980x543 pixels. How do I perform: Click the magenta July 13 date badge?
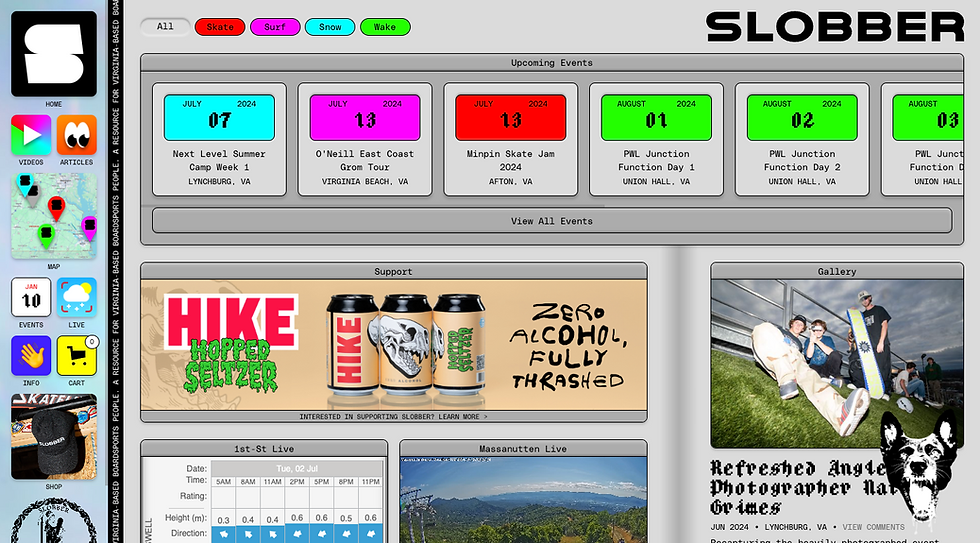pyautogui.click(x=365, y=117)
